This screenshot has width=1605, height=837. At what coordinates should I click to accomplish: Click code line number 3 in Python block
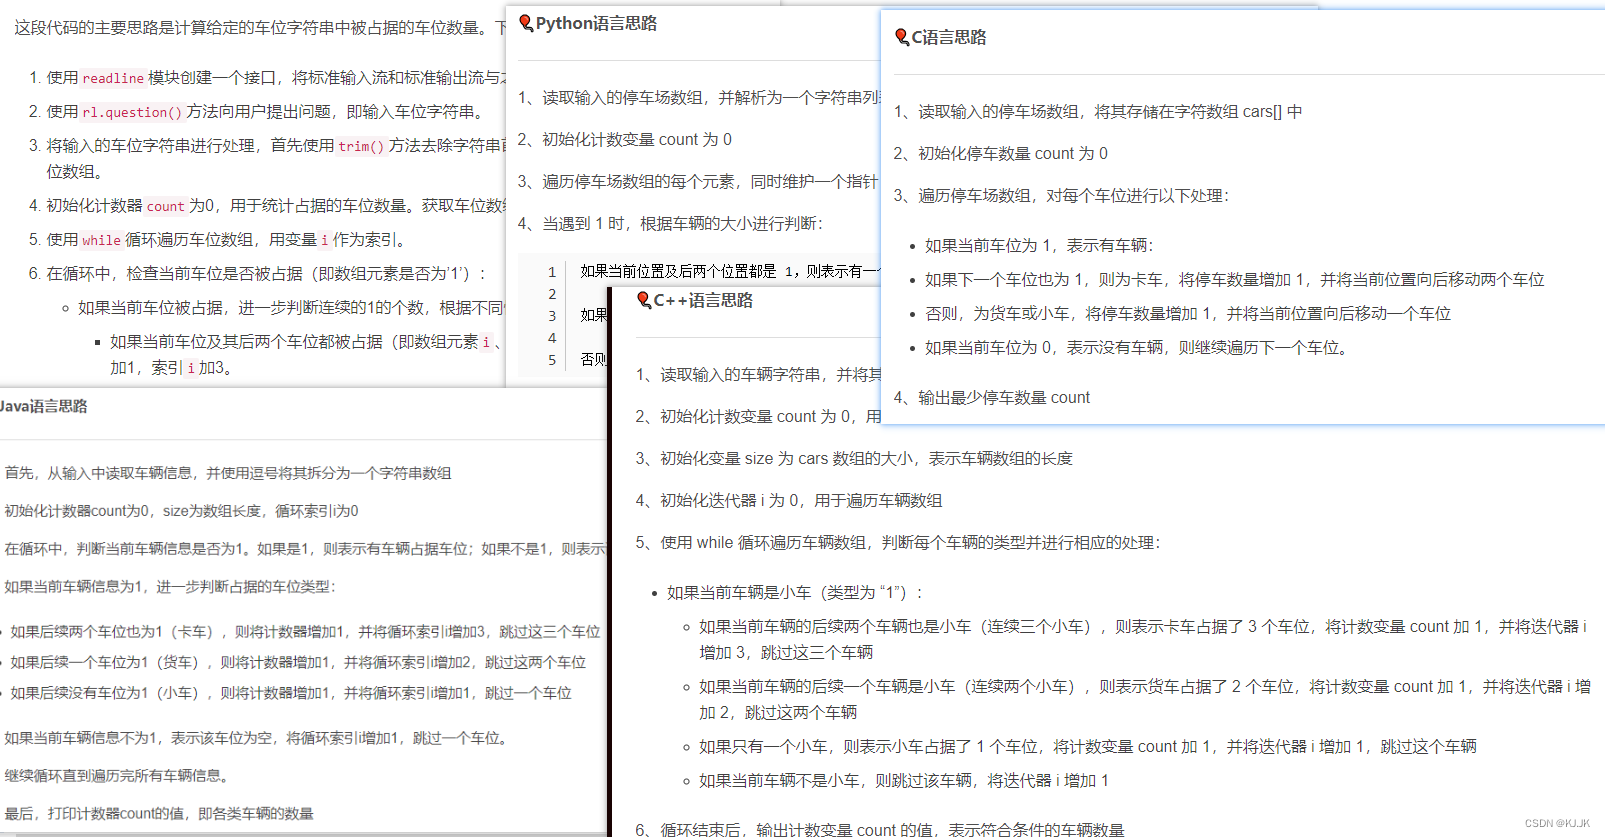click(x=552, y=315)
